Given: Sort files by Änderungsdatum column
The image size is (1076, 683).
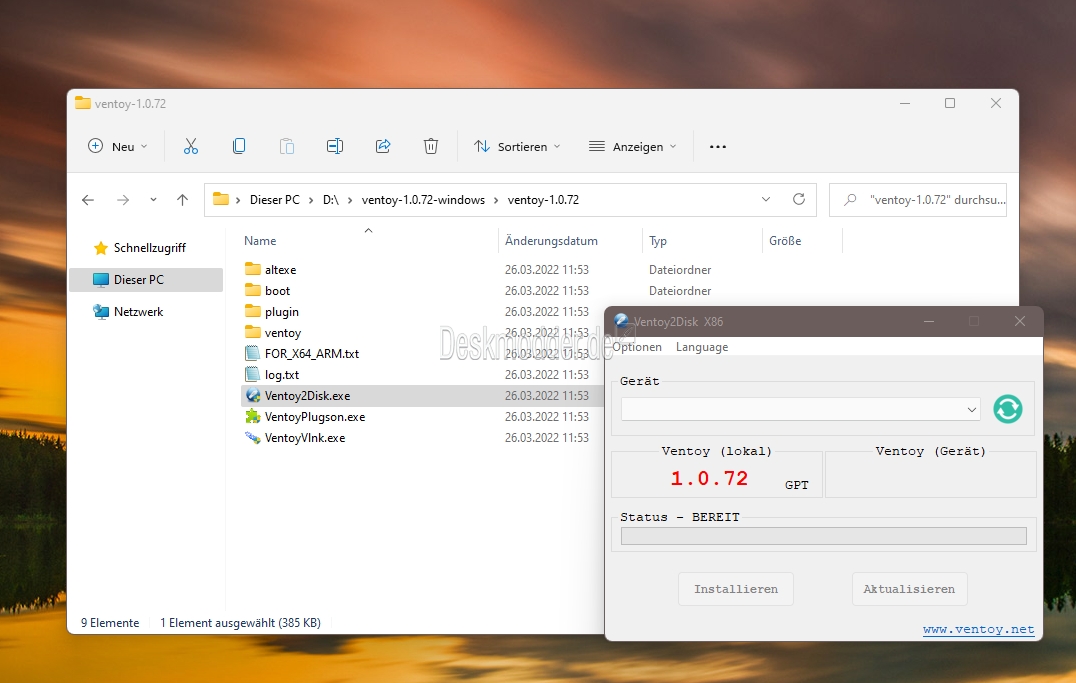Looking at the screenshot, I should click(551, 241).
